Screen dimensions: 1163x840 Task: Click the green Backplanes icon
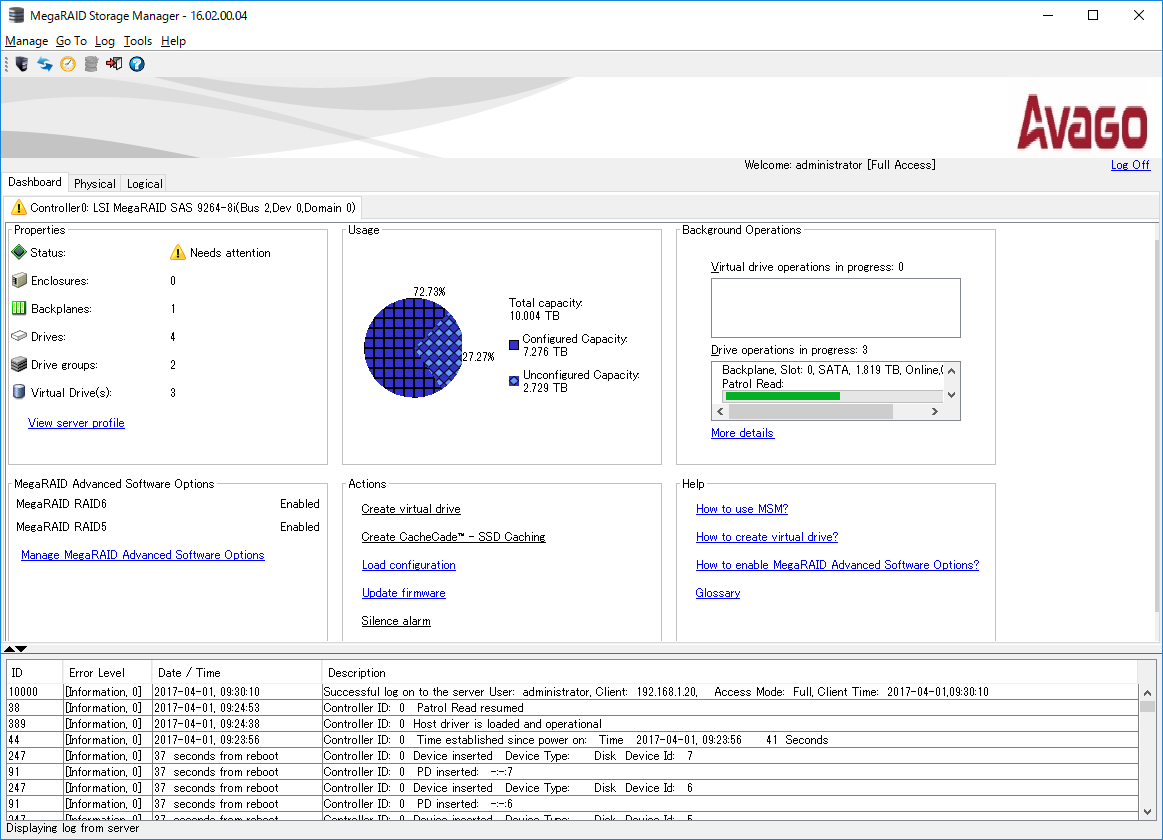click(19, 308)
